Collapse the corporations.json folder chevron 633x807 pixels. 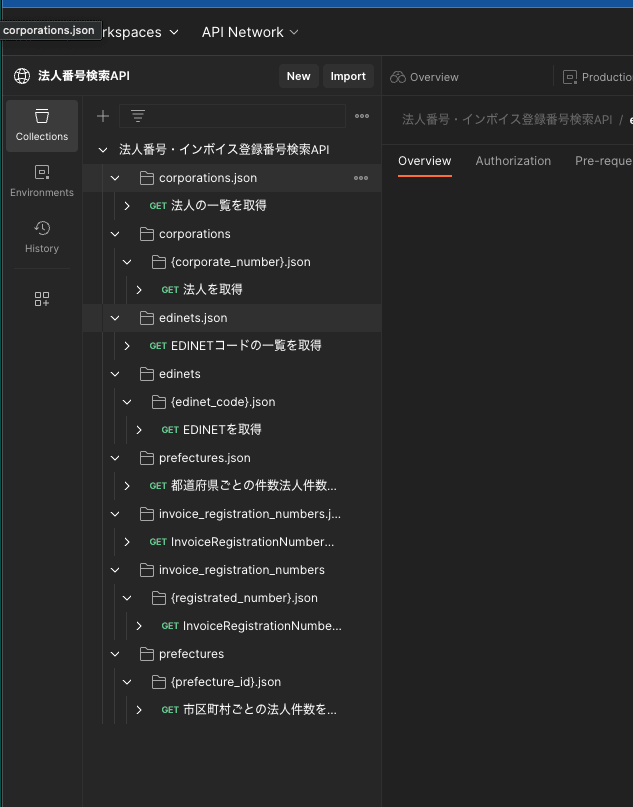pyautogui.click(x=115, y=178)
